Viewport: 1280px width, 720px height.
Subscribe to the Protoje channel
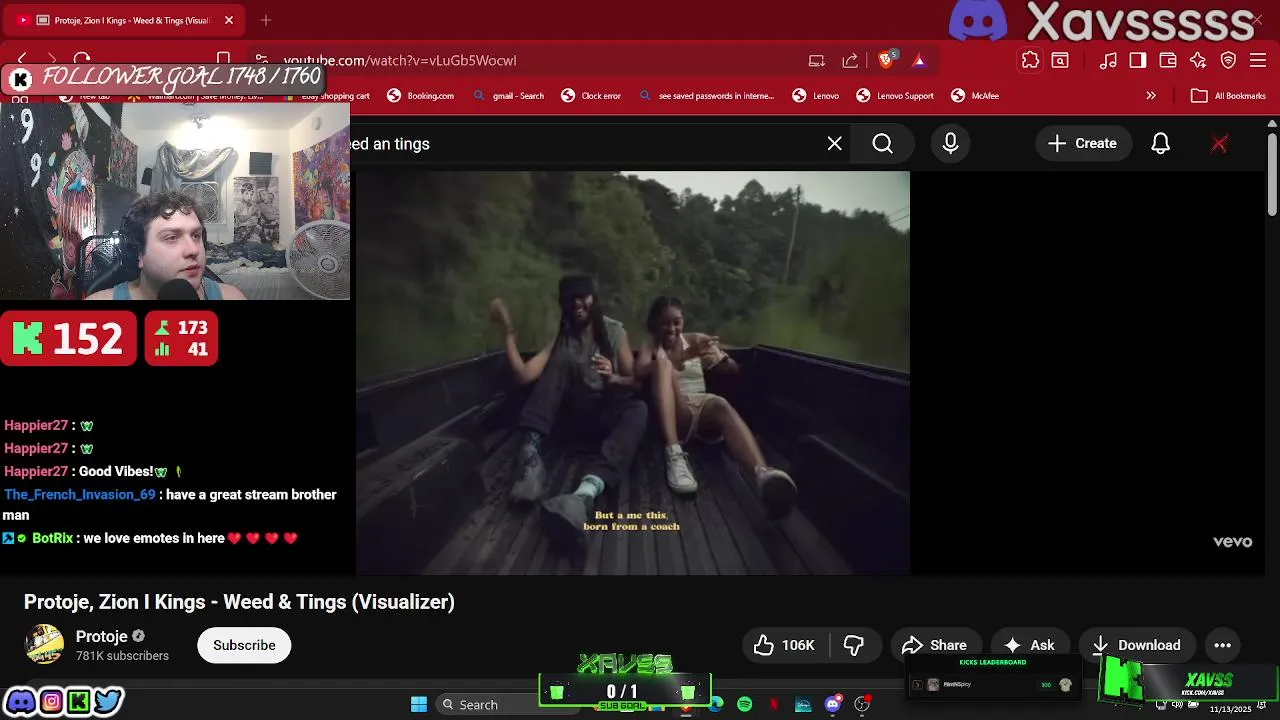tap(244, 645)
